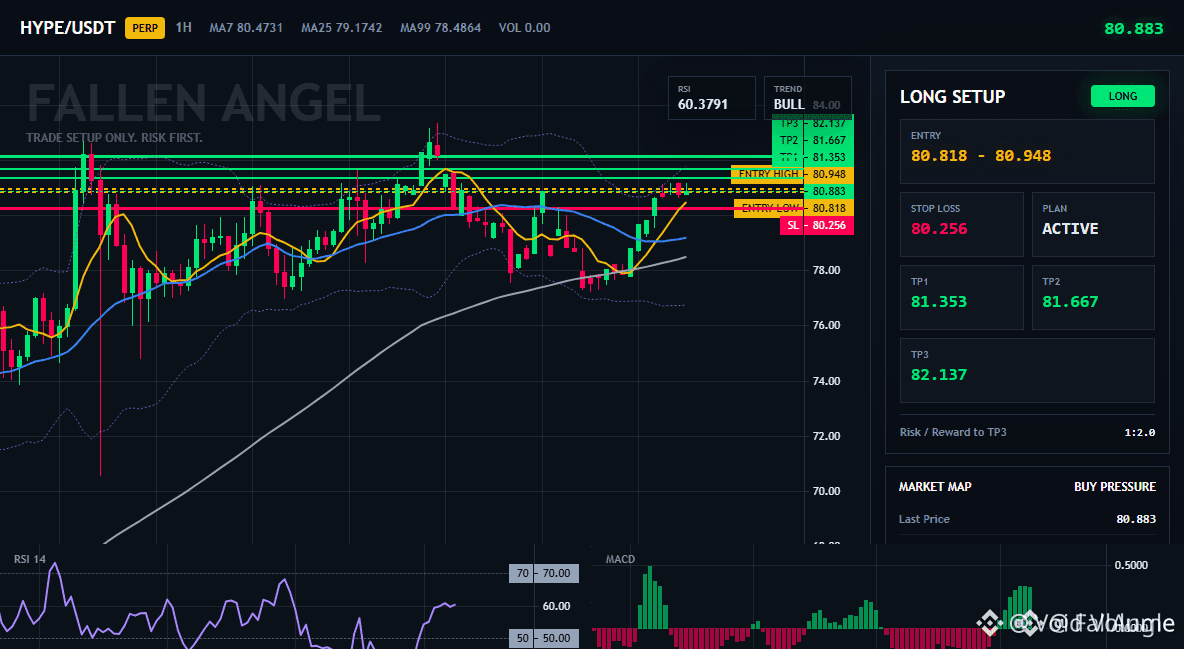Click the 76.00 price axis label
Viewport: 1184px width, 649px height.
(x=826, y=326)
